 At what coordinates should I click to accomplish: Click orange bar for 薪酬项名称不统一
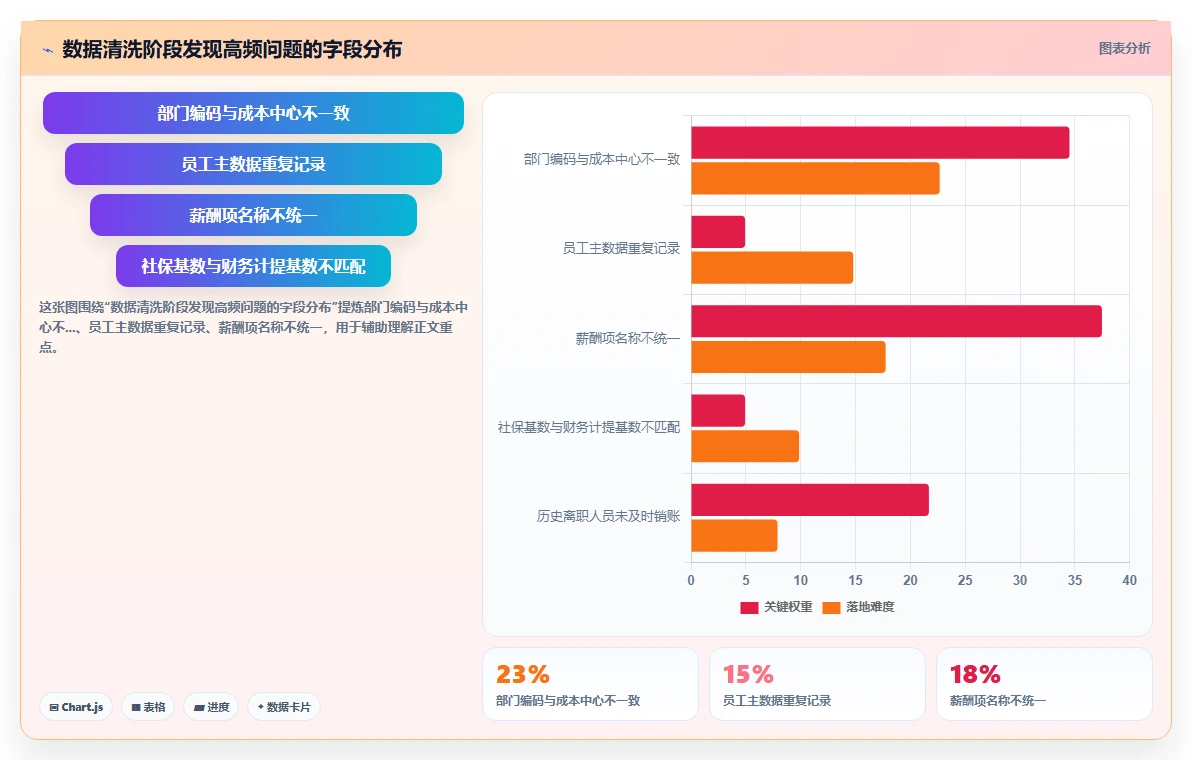click(x=788, y=357)
